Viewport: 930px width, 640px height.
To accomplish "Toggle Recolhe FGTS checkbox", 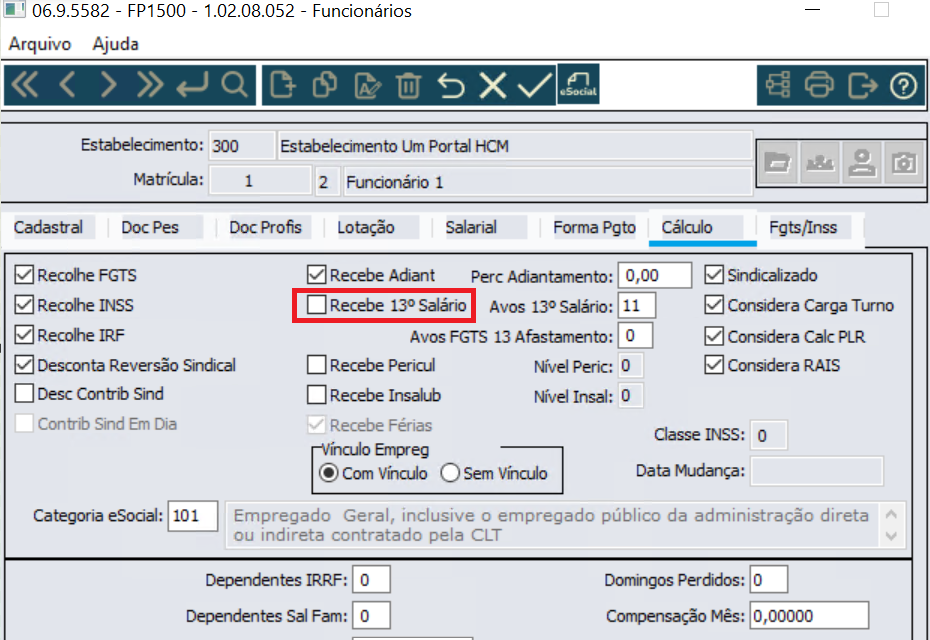I will coord(24,275).
